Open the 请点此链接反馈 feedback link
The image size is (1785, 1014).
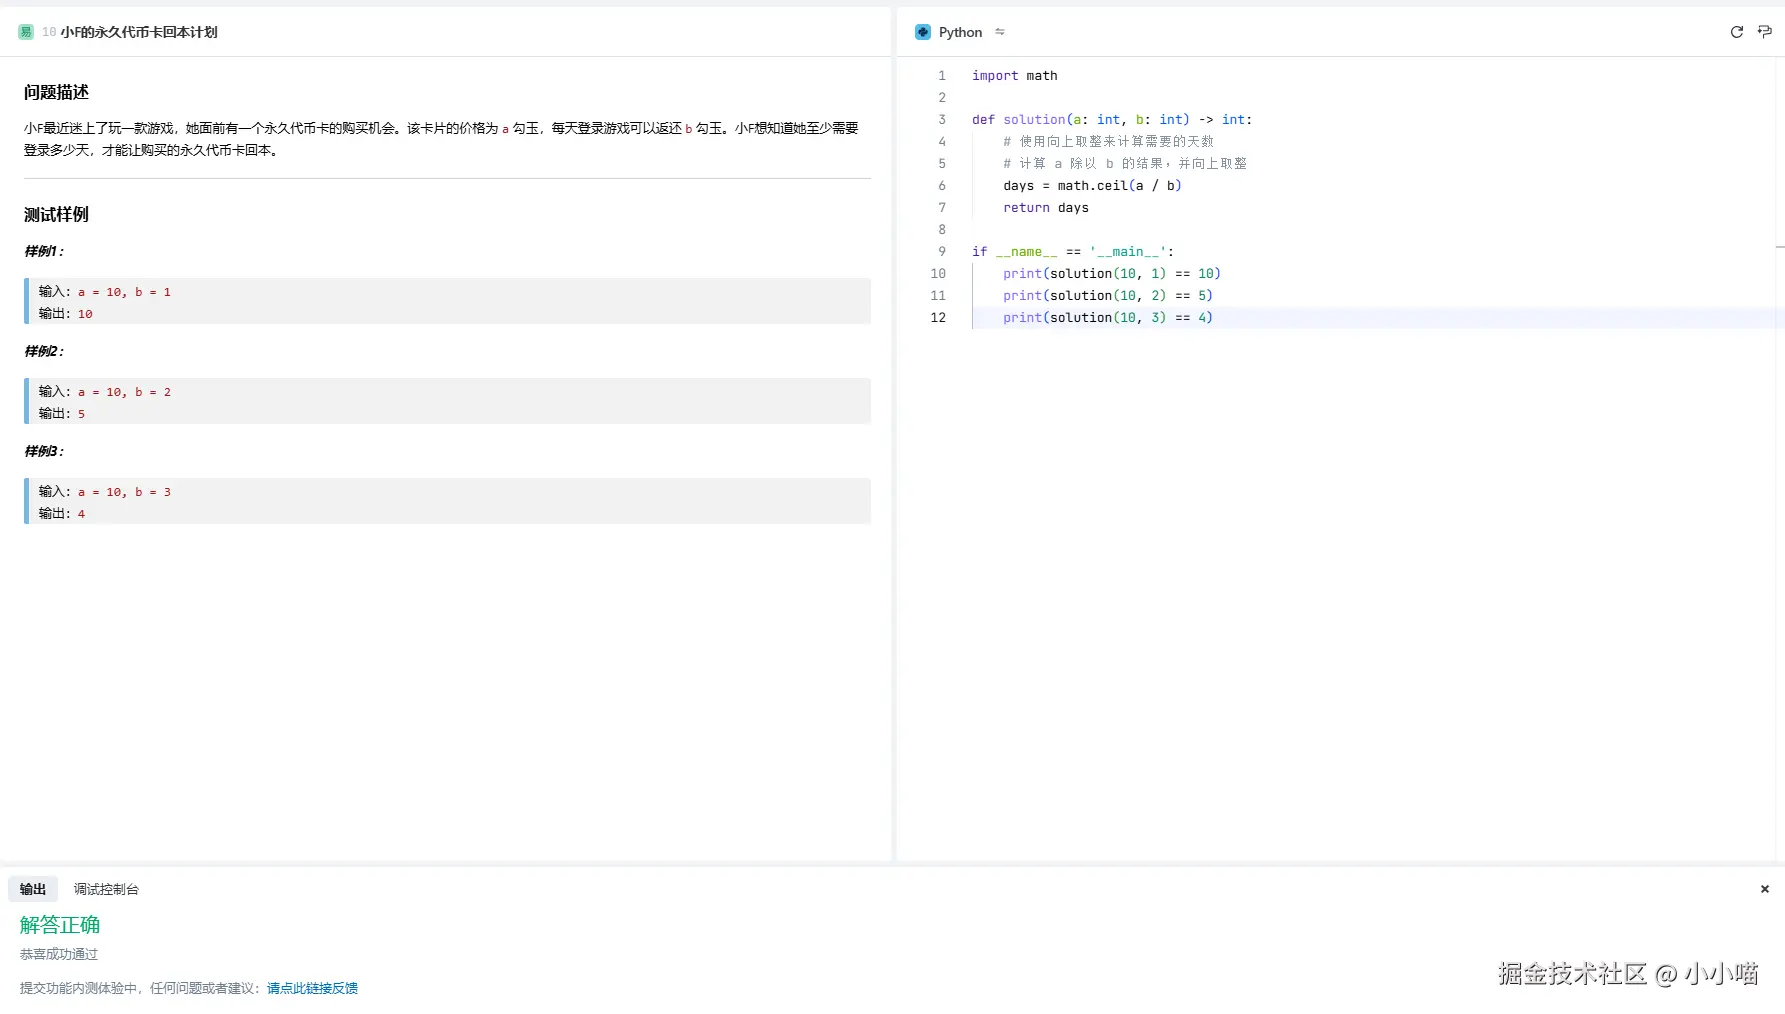click(312, 988)
